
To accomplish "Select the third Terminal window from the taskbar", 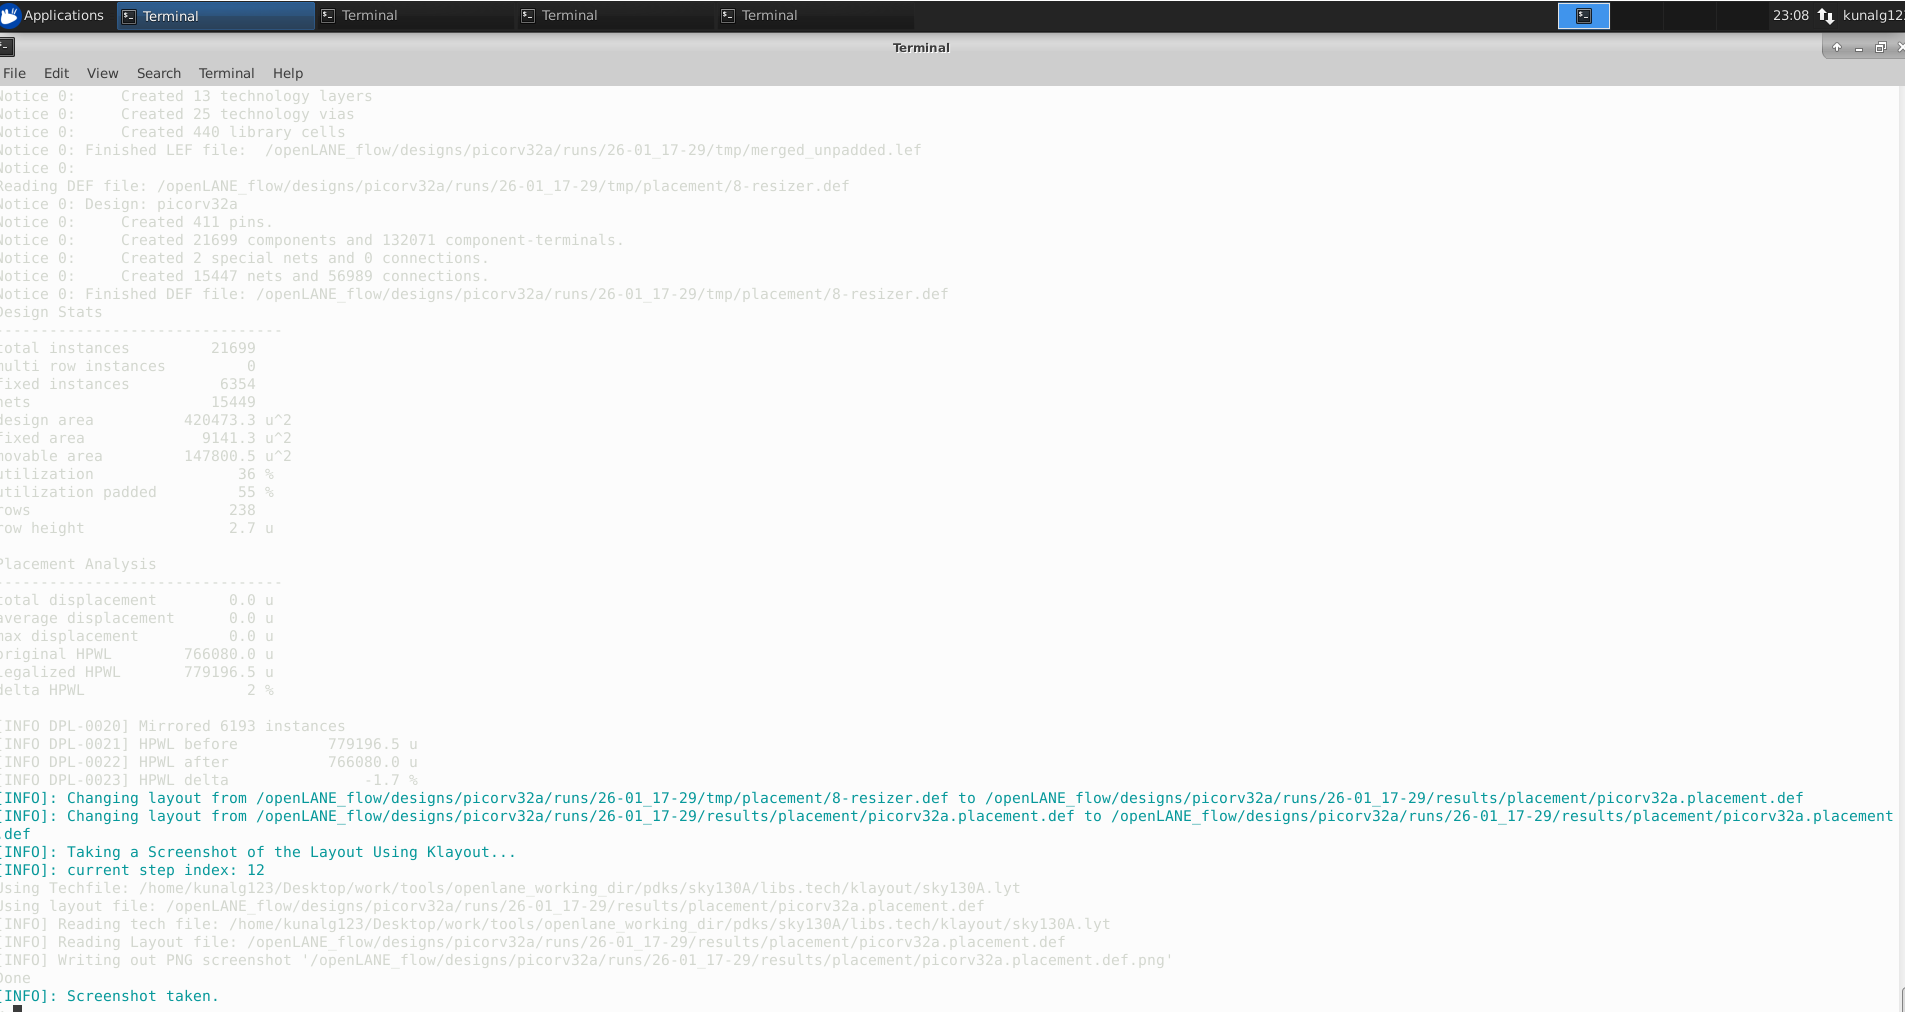I will pos(570,15).
